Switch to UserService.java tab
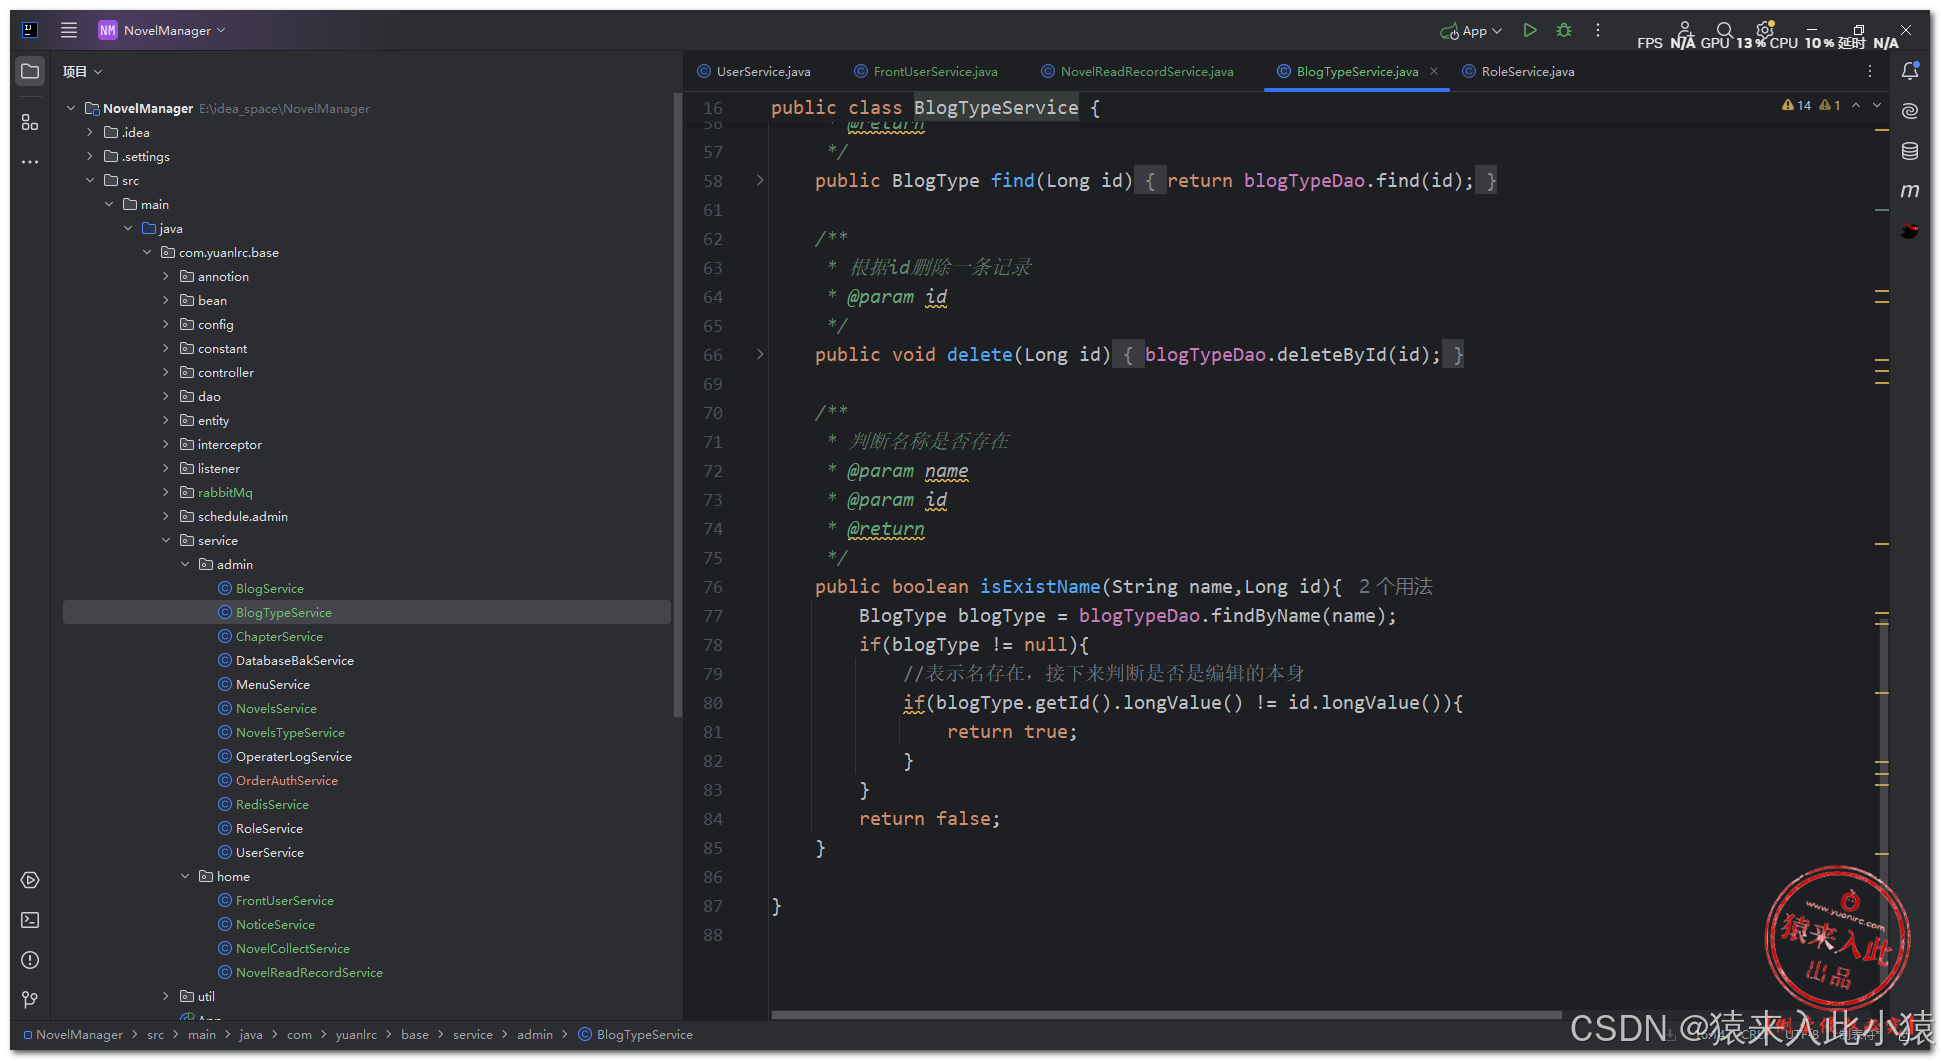 click(754, 71)
